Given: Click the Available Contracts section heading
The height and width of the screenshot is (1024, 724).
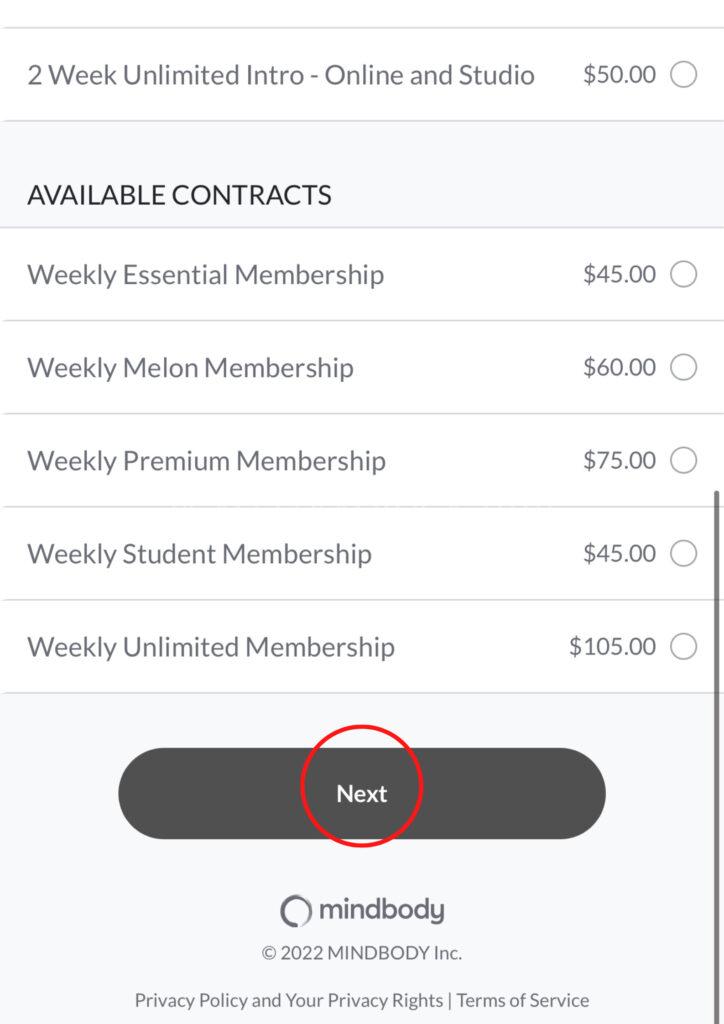Looking at the screenshot, I should click(x=179, y=195).
